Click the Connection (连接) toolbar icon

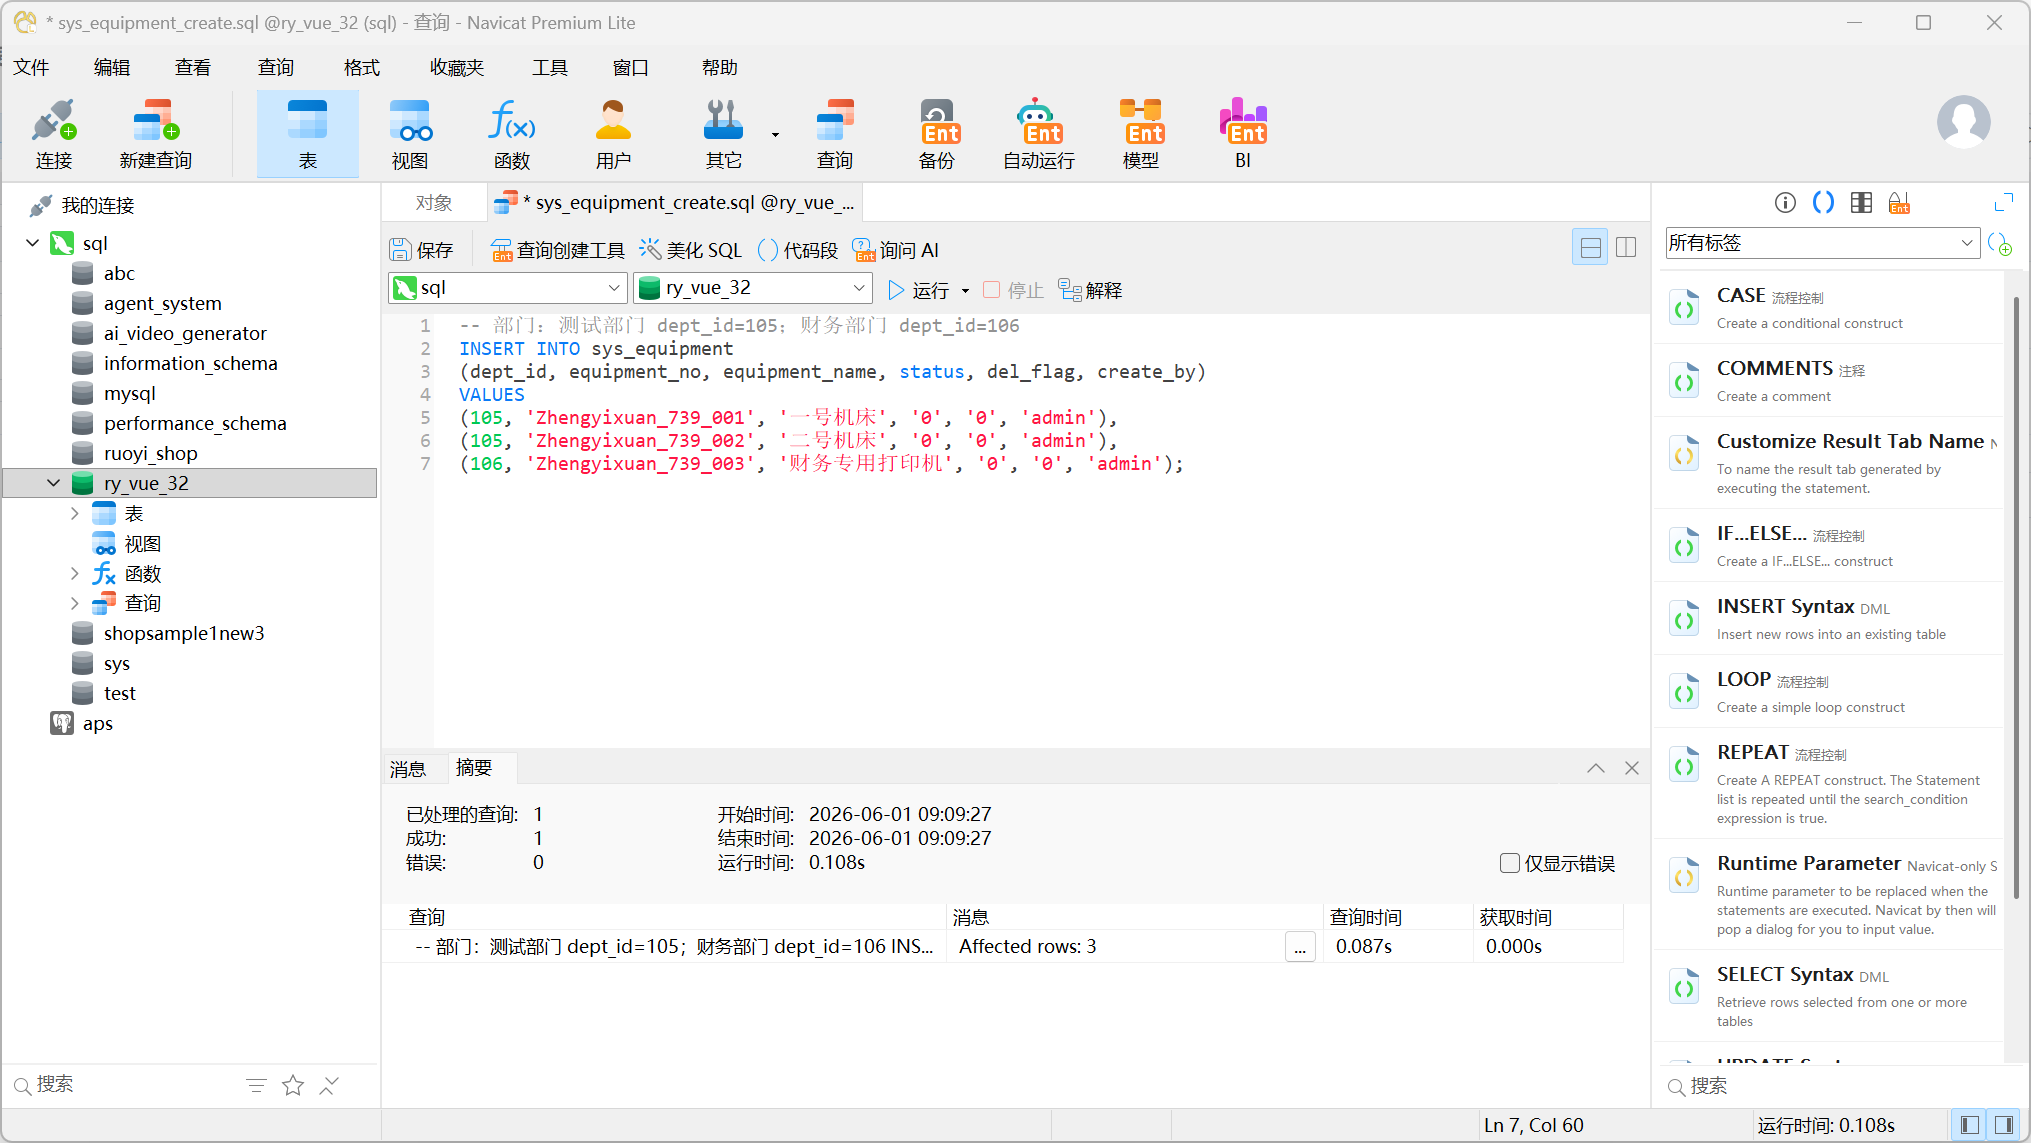pos(54,134)
